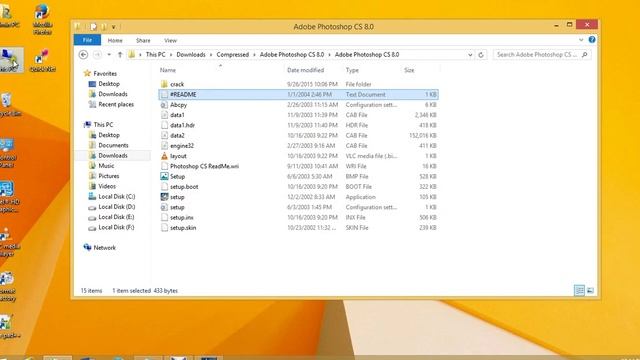Image resolution: width=640 pixels, height=360 pixels.
Task: Sort files by Name column
Action: pyautogui.click(x=168, y=70)
